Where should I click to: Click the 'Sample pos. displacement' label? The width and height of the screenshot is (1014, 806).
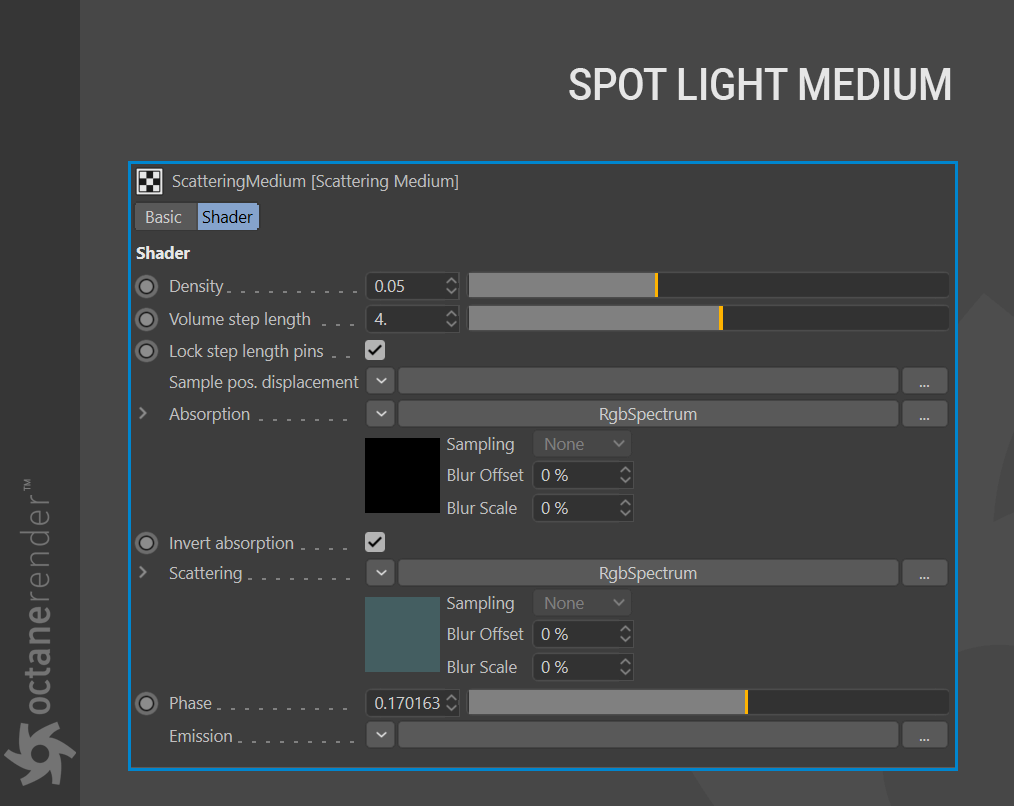pyautogui.click(x=263, y=382)
